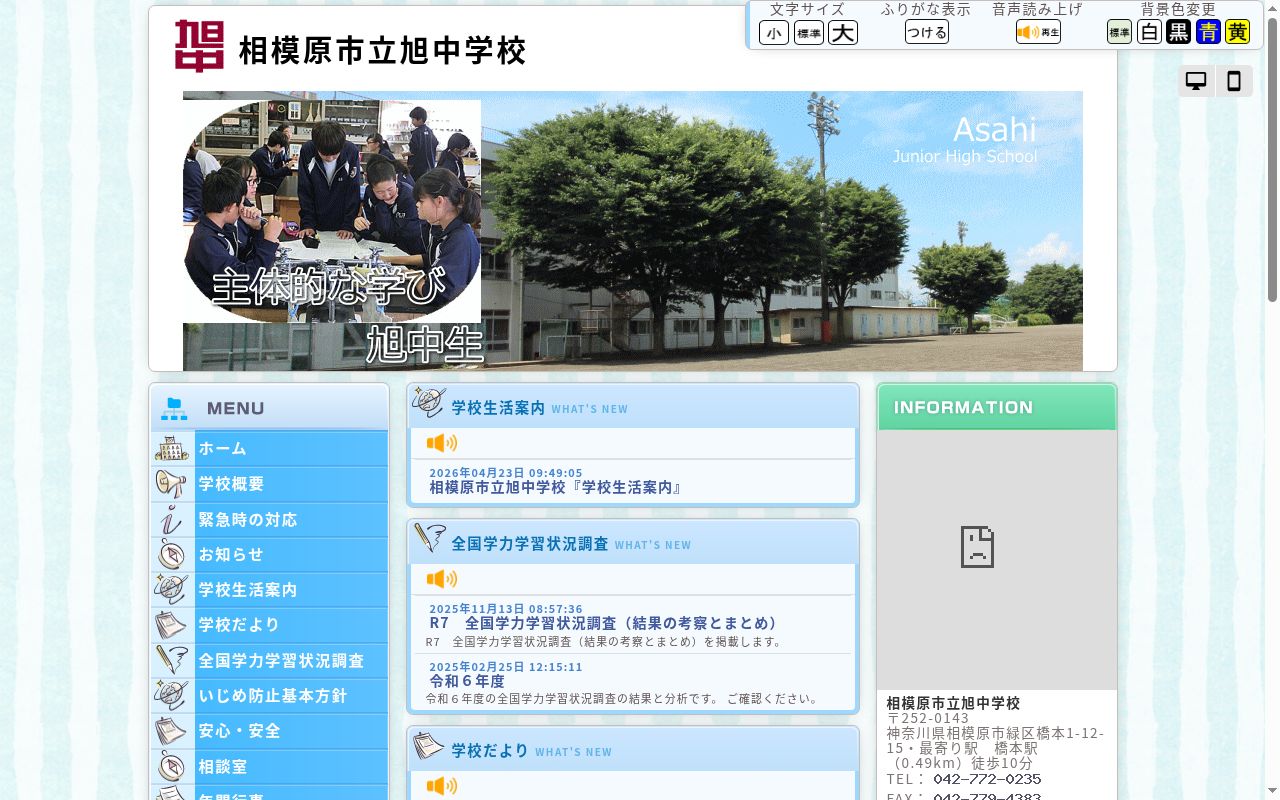The image size is (1280, 800).
Task: Click the globe icon beside 学校生活案内 menu
Action: pyautogui.click(x=172, y=590)
